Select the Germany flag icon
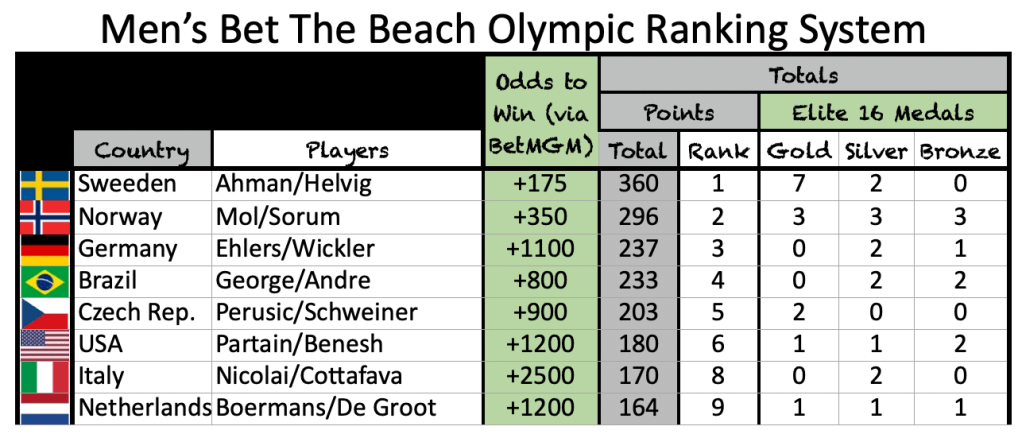The image size is (1022, 434). point(45,248)
